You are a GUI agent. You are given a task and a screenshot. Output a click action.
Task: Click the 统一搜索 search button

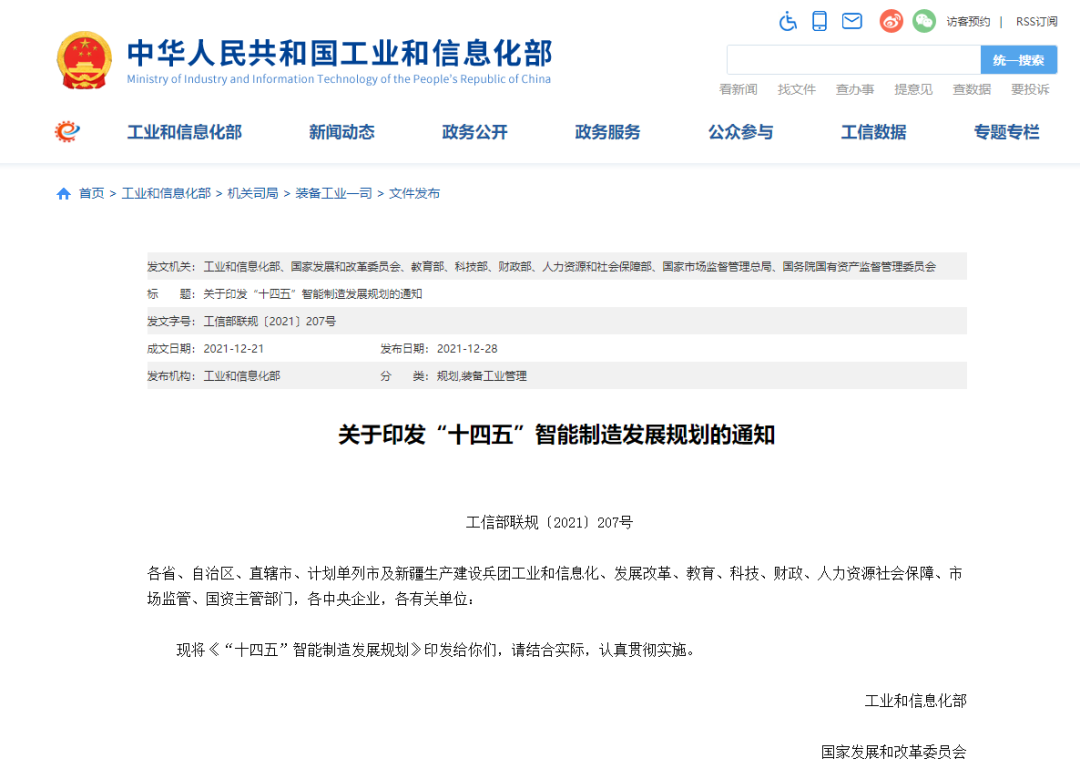[1018, 60]
